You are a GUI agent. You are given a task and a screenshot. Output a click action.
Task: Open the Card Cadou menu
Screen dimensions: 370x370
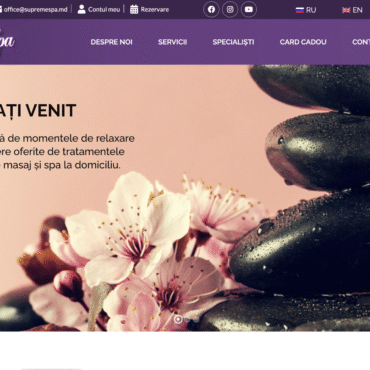303,42
